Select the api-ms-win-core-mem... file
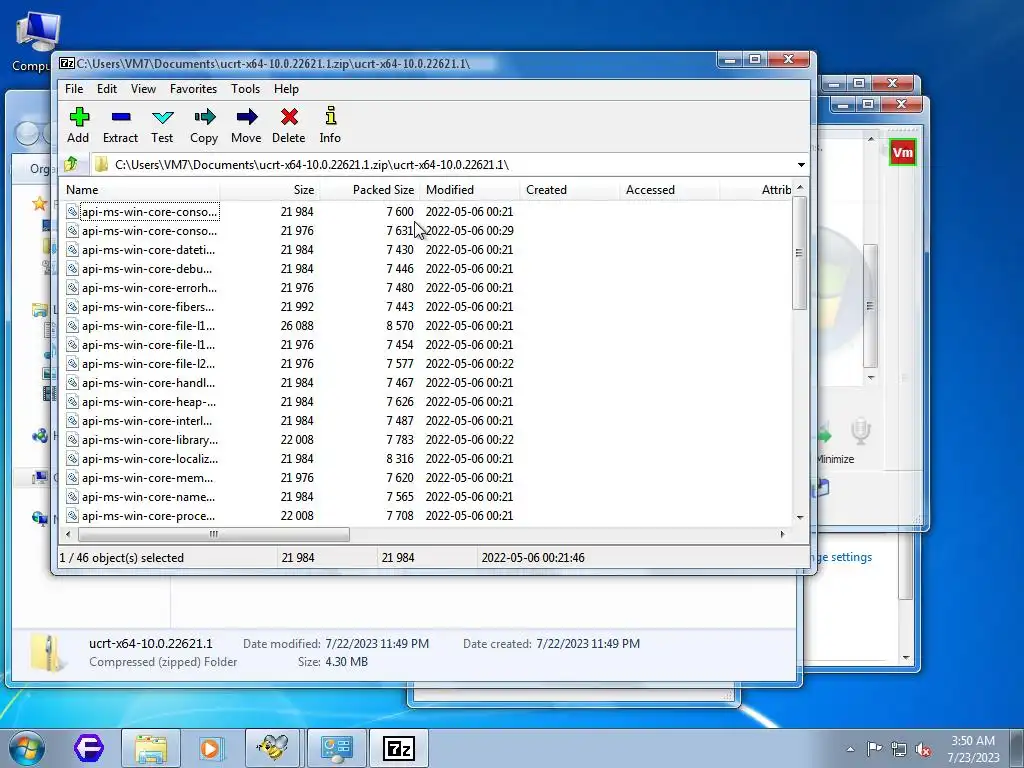Image resolution: width=1024 pixels, height=768 pixels. click(x=148, y=477)
